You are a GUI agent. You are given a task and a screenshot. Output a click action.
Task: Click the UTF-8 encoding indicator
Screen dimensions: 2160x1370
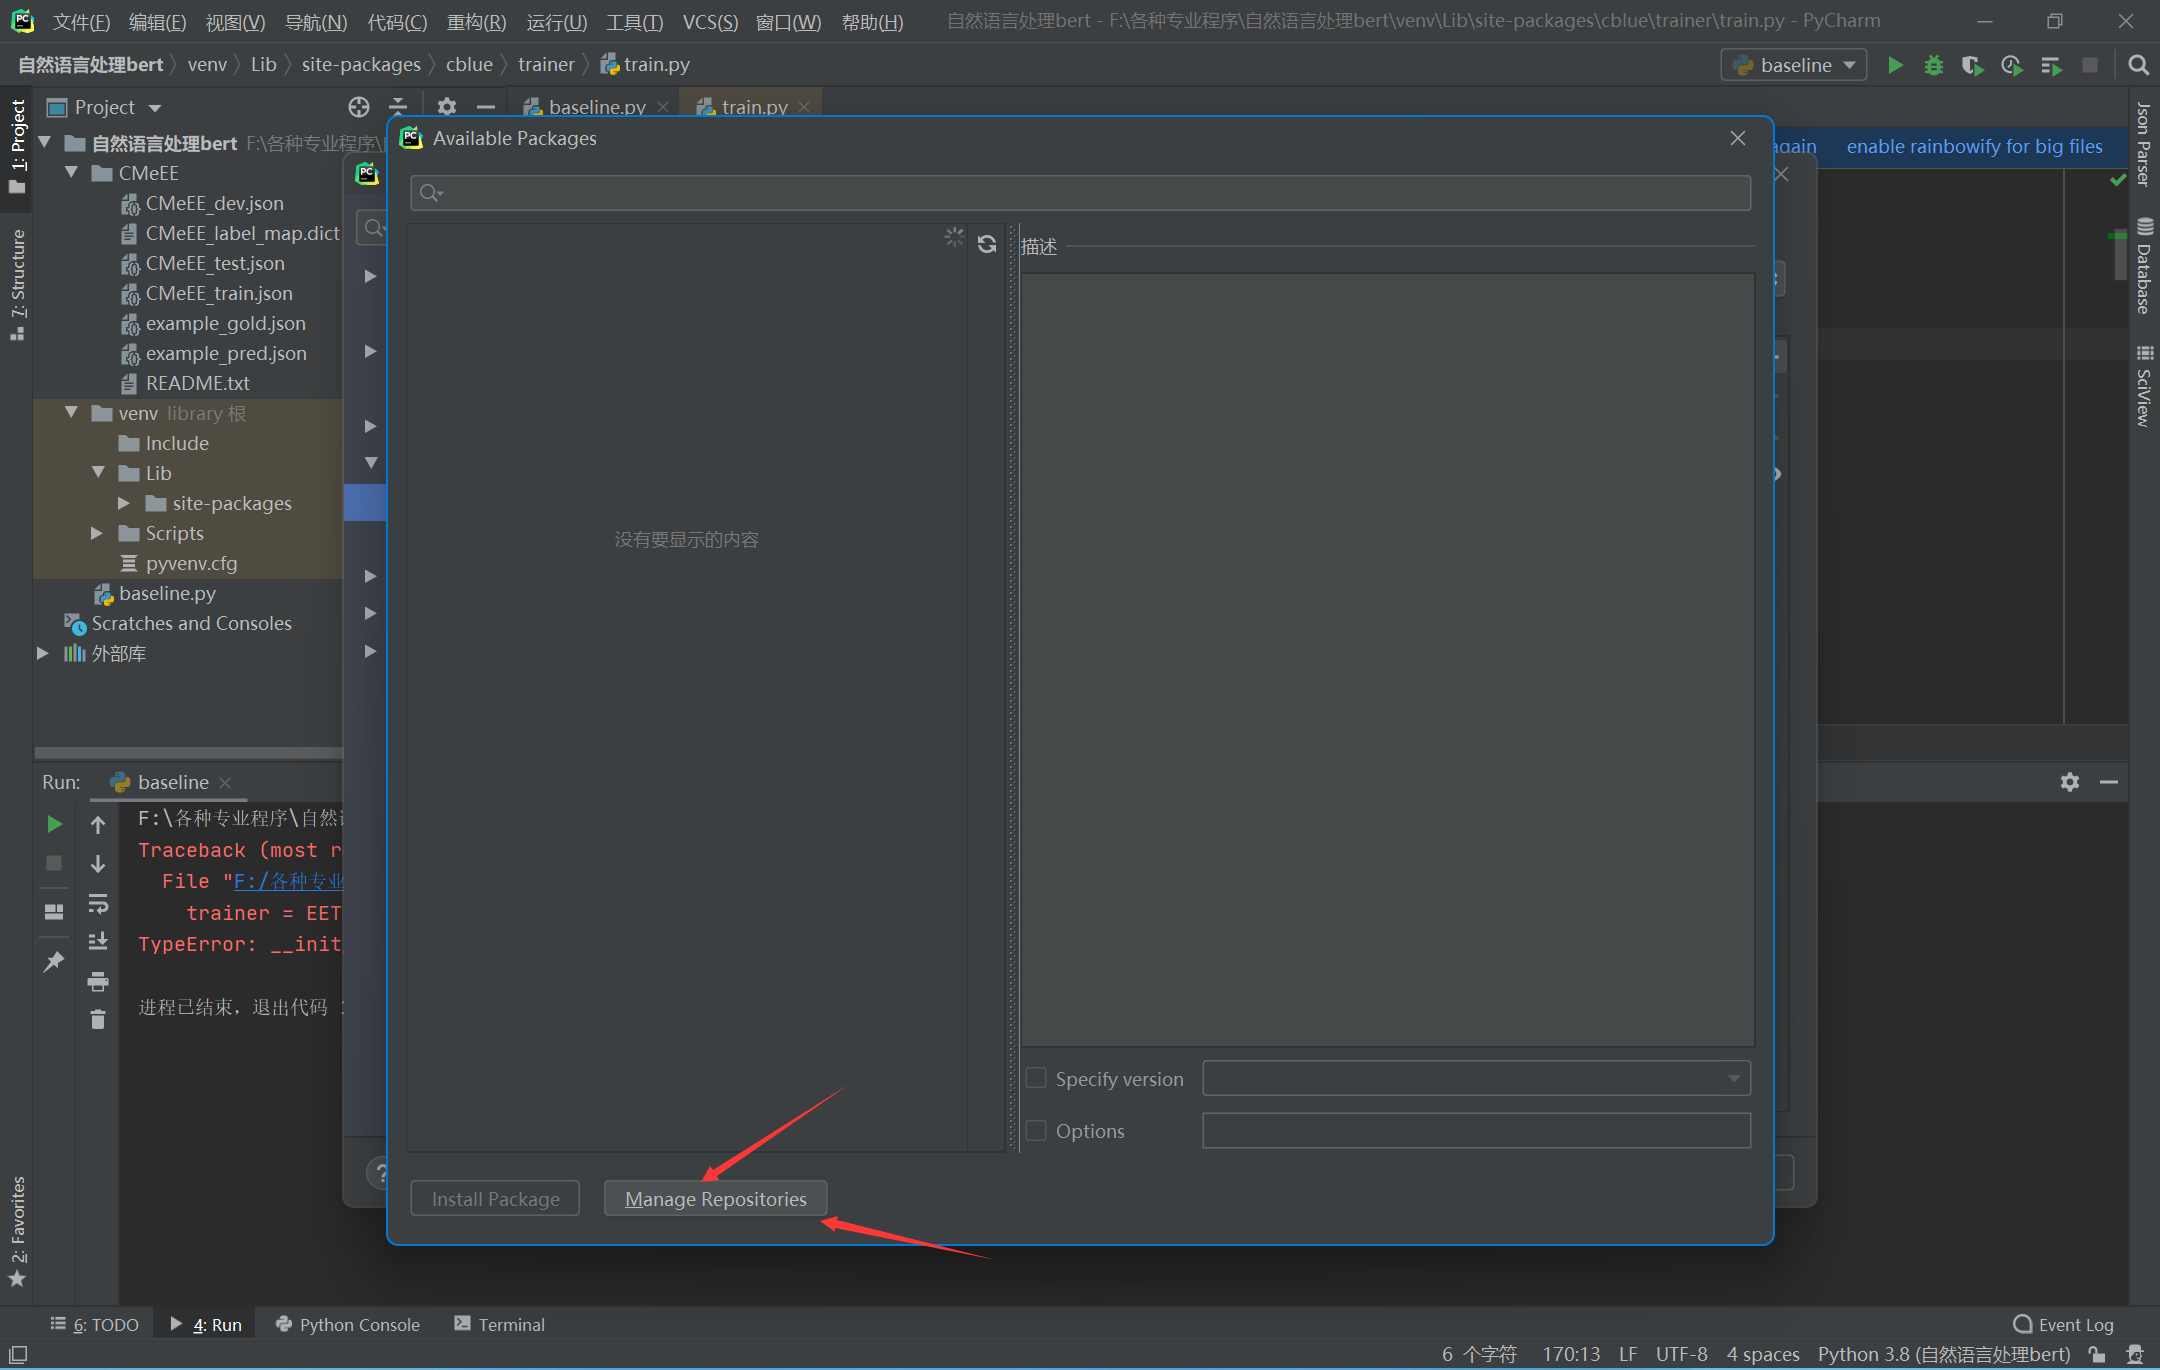(x=1681, y=1354)
